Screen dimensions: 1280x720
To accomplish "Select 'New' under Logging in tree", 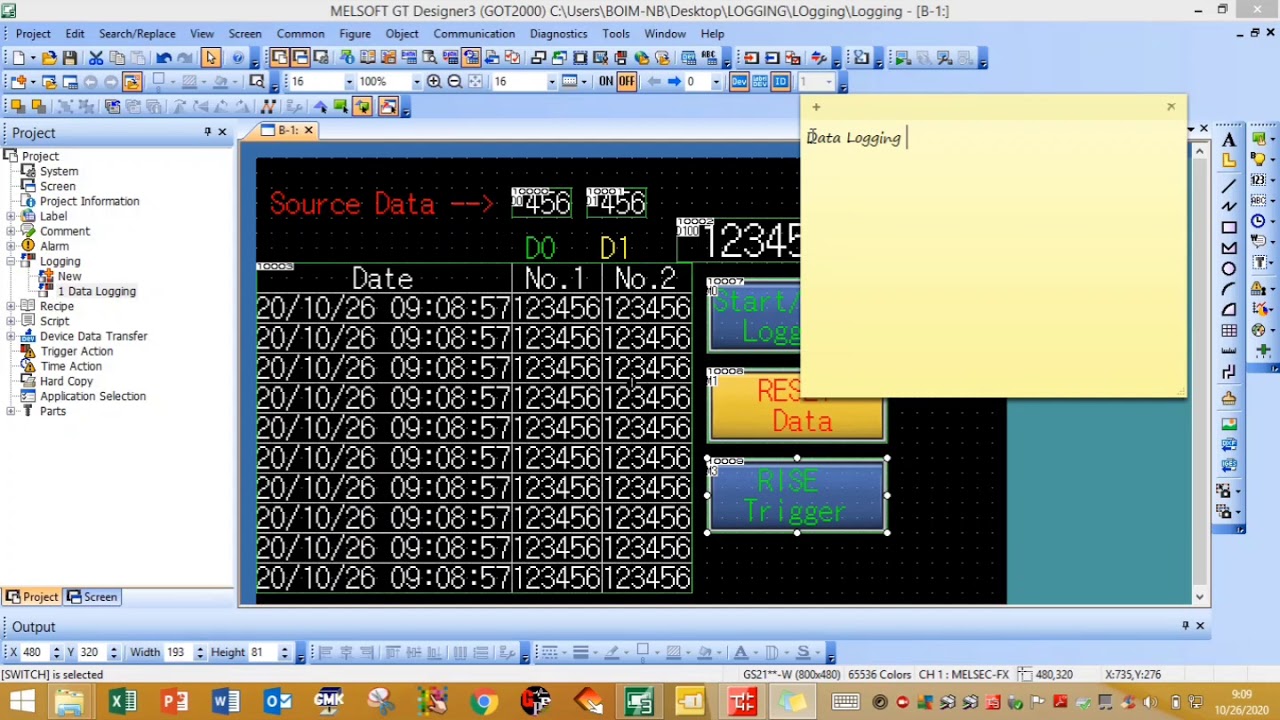I will 69,276.
